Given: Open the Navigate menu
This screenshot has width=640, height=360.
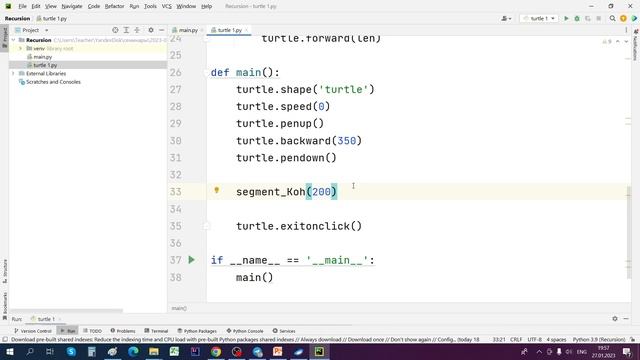Looking at the screenshot, I should [x=72, y=6].
